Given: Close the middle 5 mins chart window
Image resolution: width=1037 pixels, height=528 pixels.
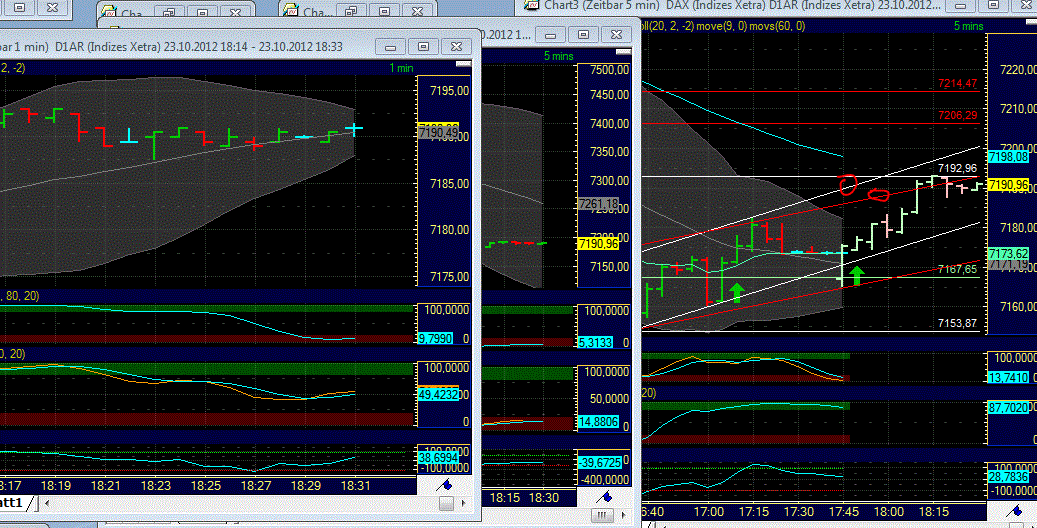Looking at the screenshot, I should tap(616, 34).
